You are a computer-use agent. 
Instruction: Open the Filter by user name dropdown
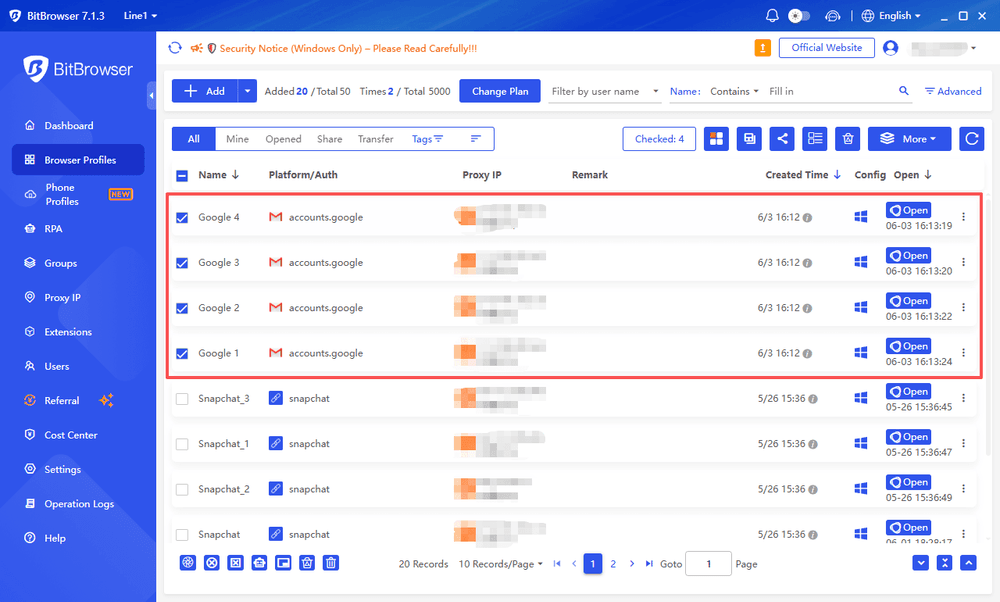click(605, 91)
